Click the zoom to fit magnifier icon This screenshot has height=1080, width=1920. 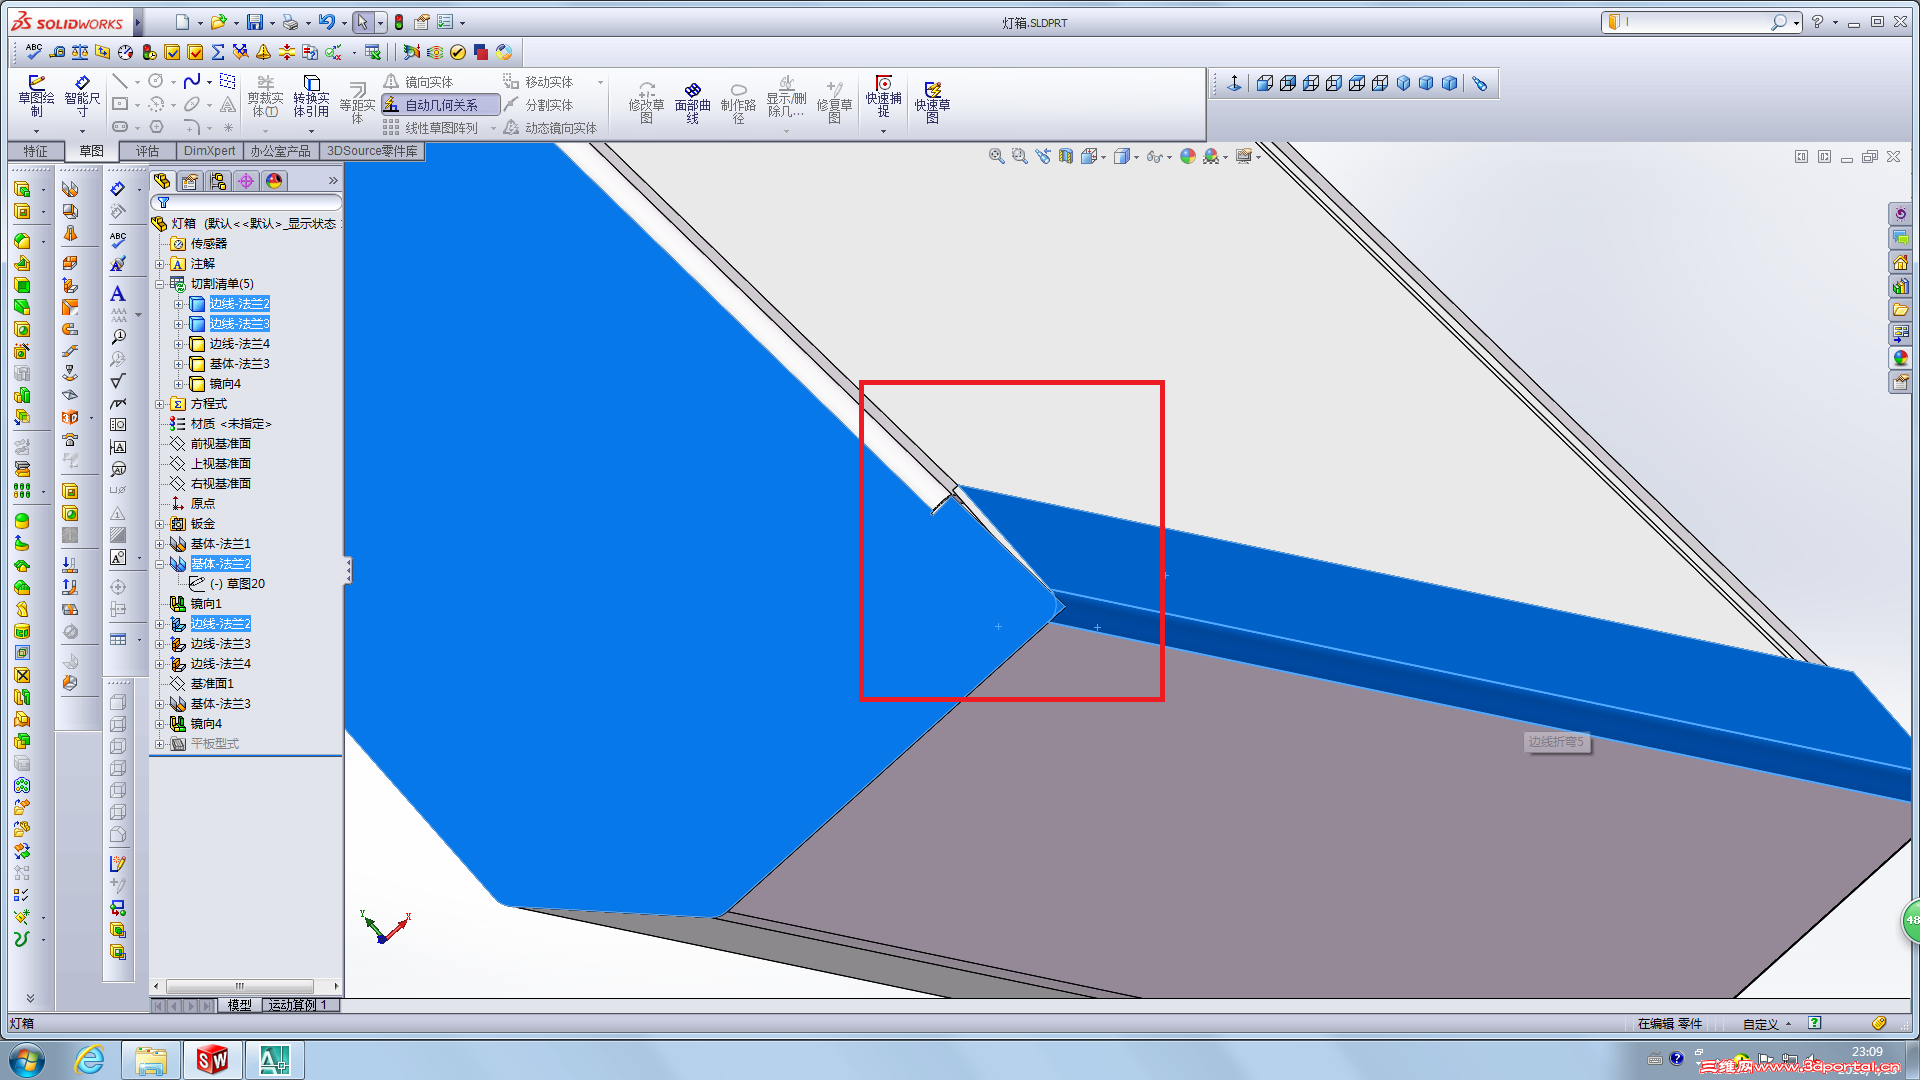[x=996, y=156]
